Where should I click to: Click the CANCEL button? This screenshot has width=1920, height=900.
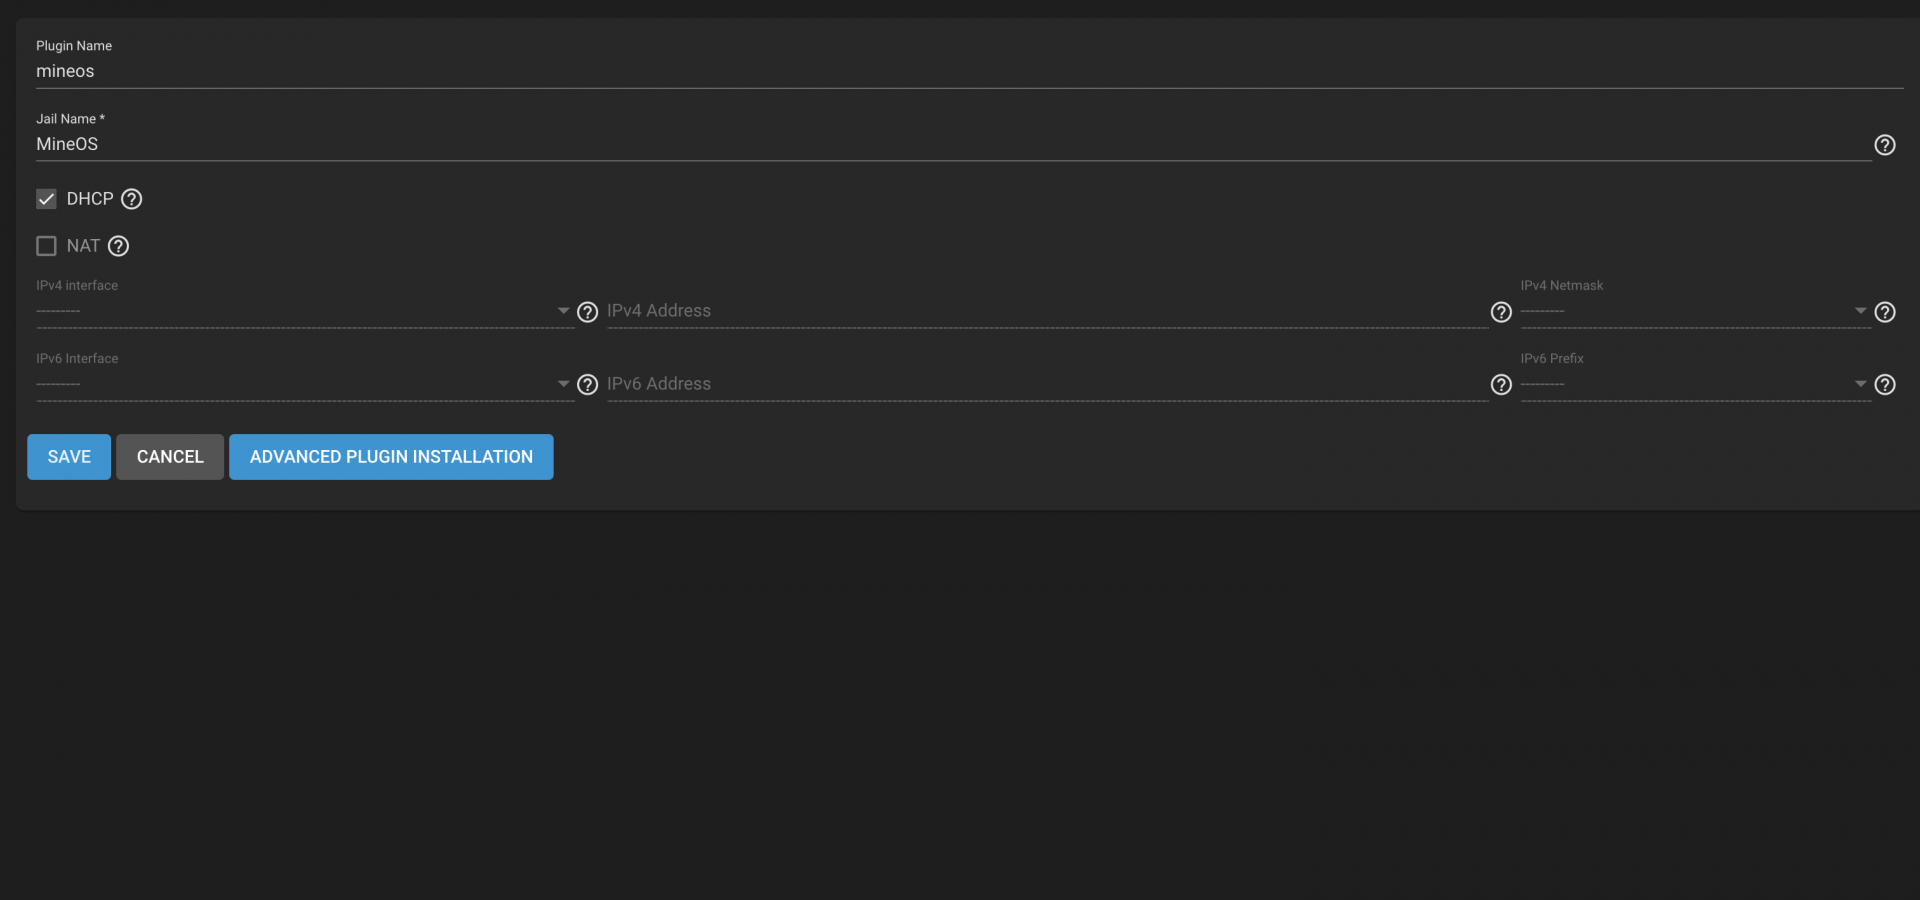pyautogui.click(x=170, y=457)
